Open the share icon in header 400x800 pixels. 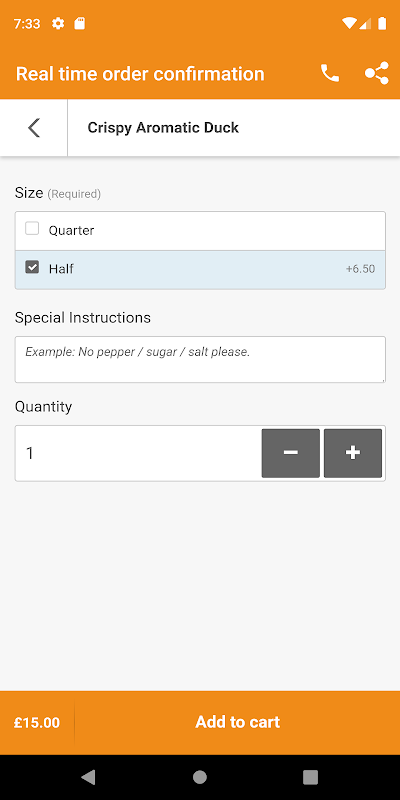377,74
